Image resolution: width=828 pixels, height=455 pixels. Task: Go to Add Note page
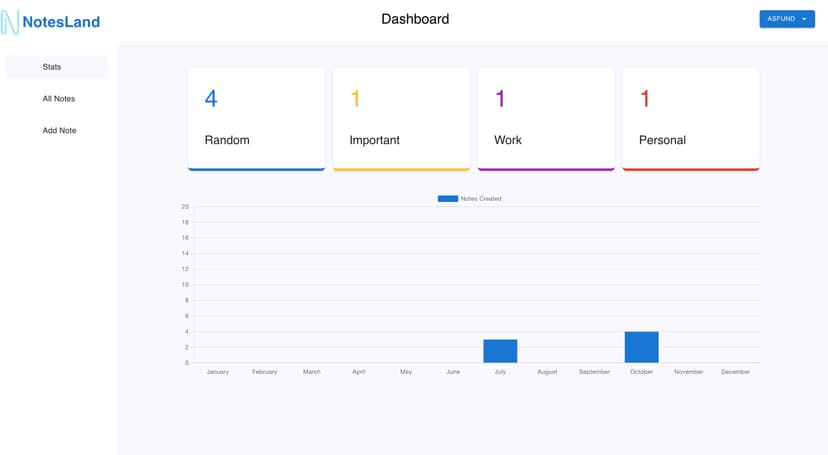(x=60, y=131)
